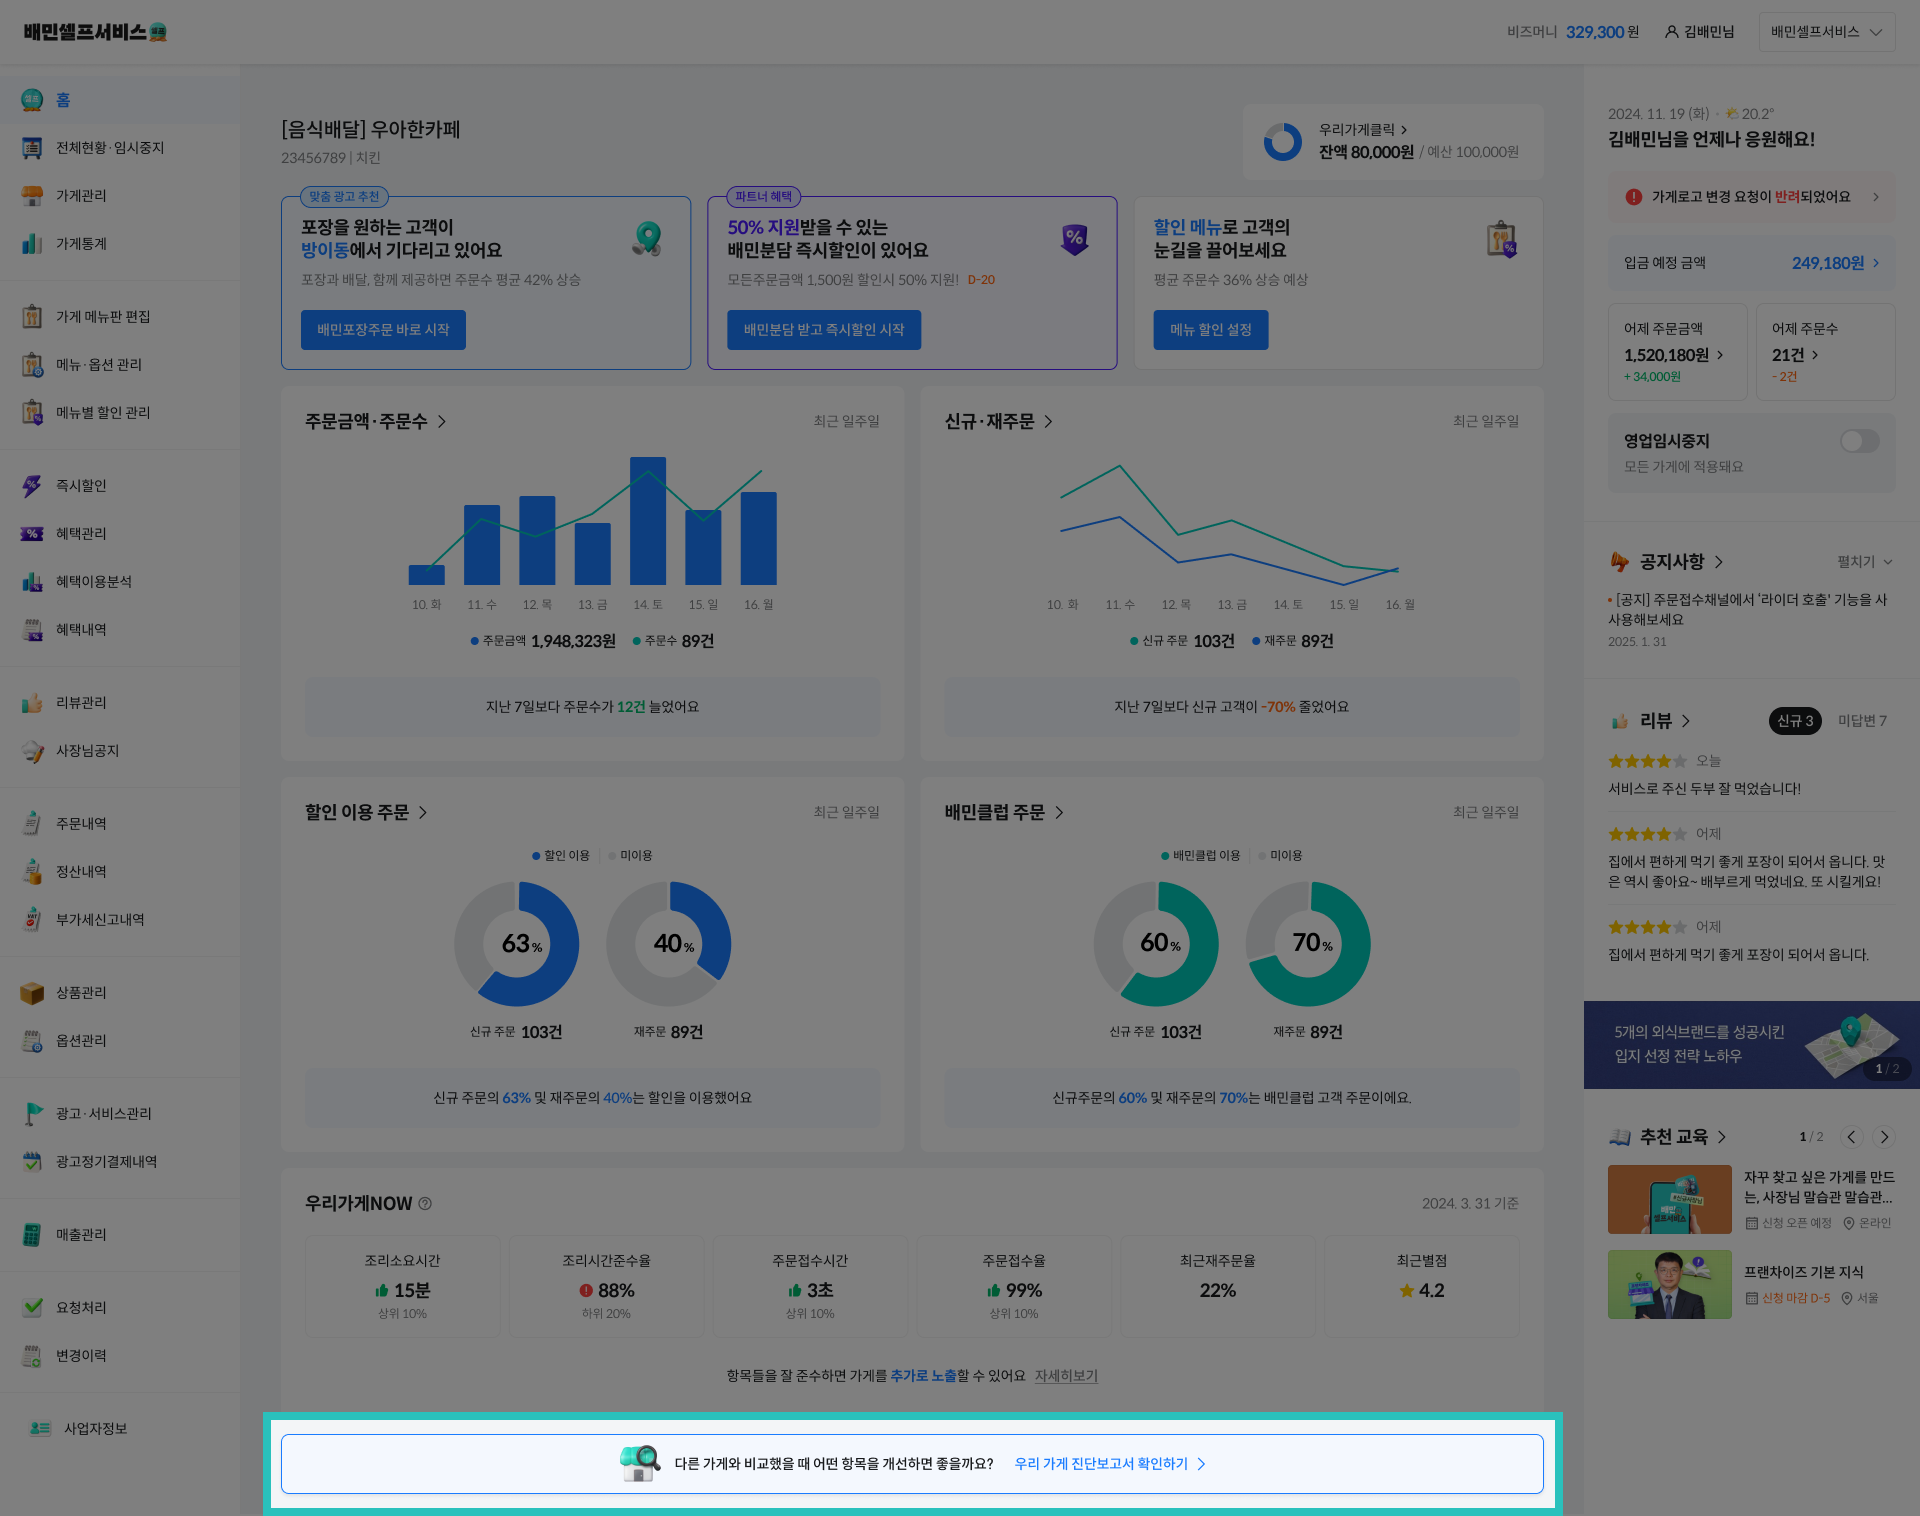Select the 옵션관리 icon
The image size is (1920, 1516).
(32, 1041)
